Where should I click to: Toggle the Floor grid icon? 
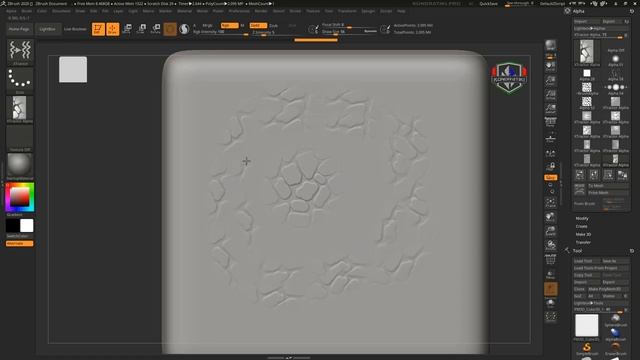coord(551,139)
